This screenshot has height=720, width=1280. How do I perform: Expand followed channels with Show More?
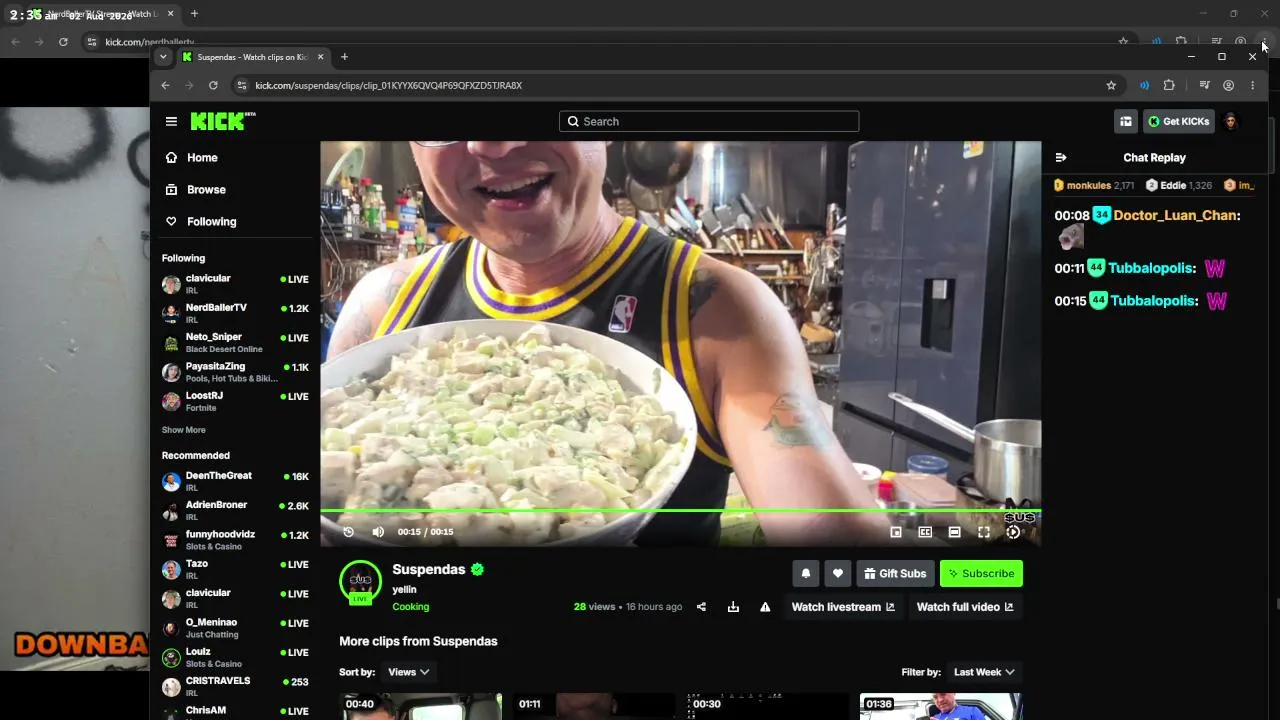(184, 430)
